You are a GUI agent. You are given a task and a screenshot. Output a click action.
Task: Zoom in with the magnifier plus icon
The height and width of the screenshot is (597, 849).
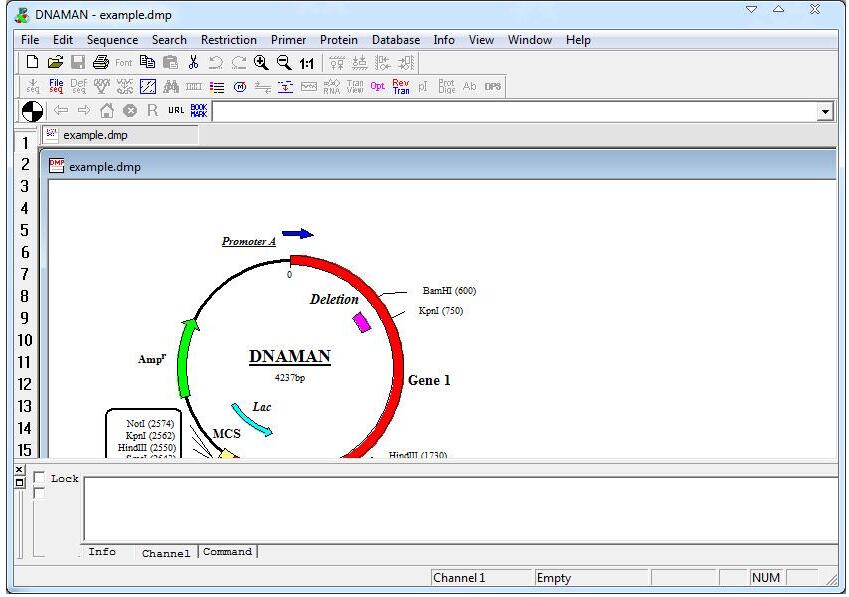(x=262, y=62)
